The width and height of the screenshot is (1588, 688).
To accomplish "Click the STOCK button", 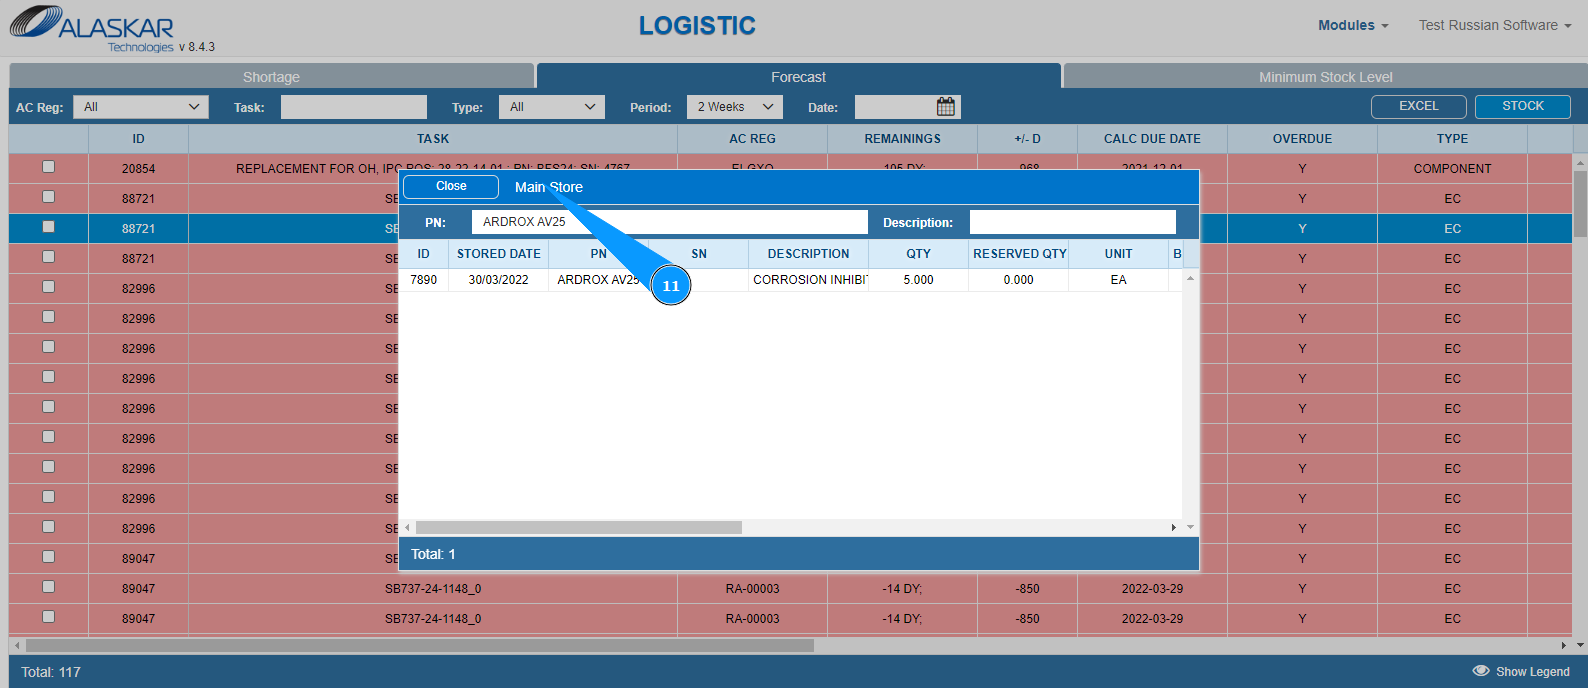I will 1523,106.
